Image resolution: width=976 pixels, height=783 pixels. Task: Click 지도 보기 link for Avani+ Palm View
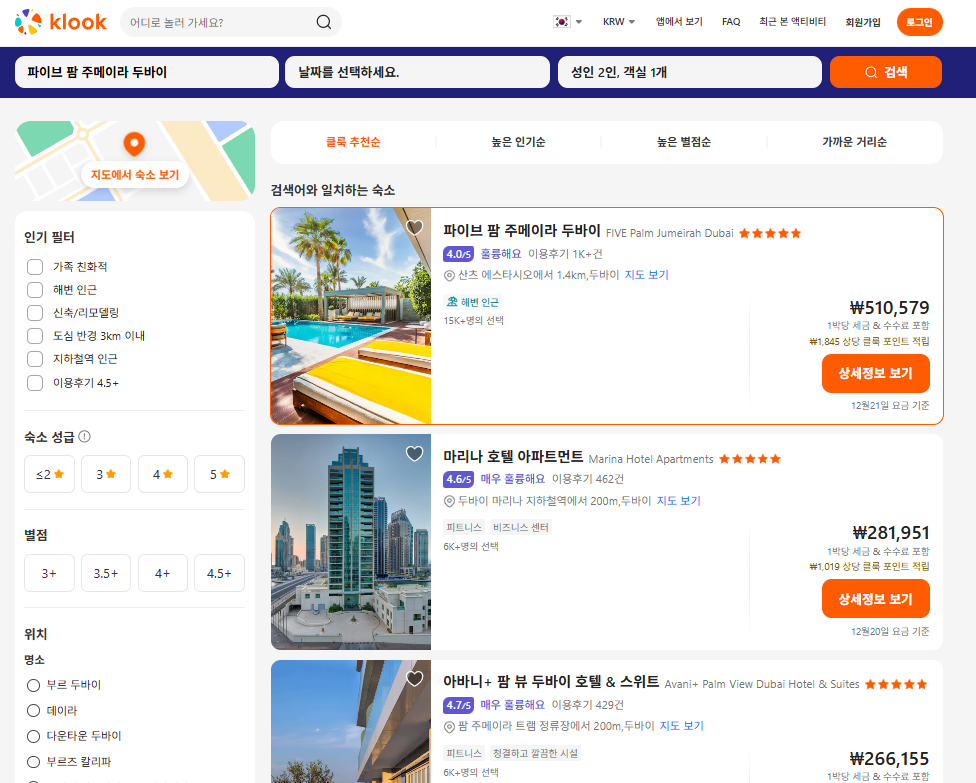681,726
